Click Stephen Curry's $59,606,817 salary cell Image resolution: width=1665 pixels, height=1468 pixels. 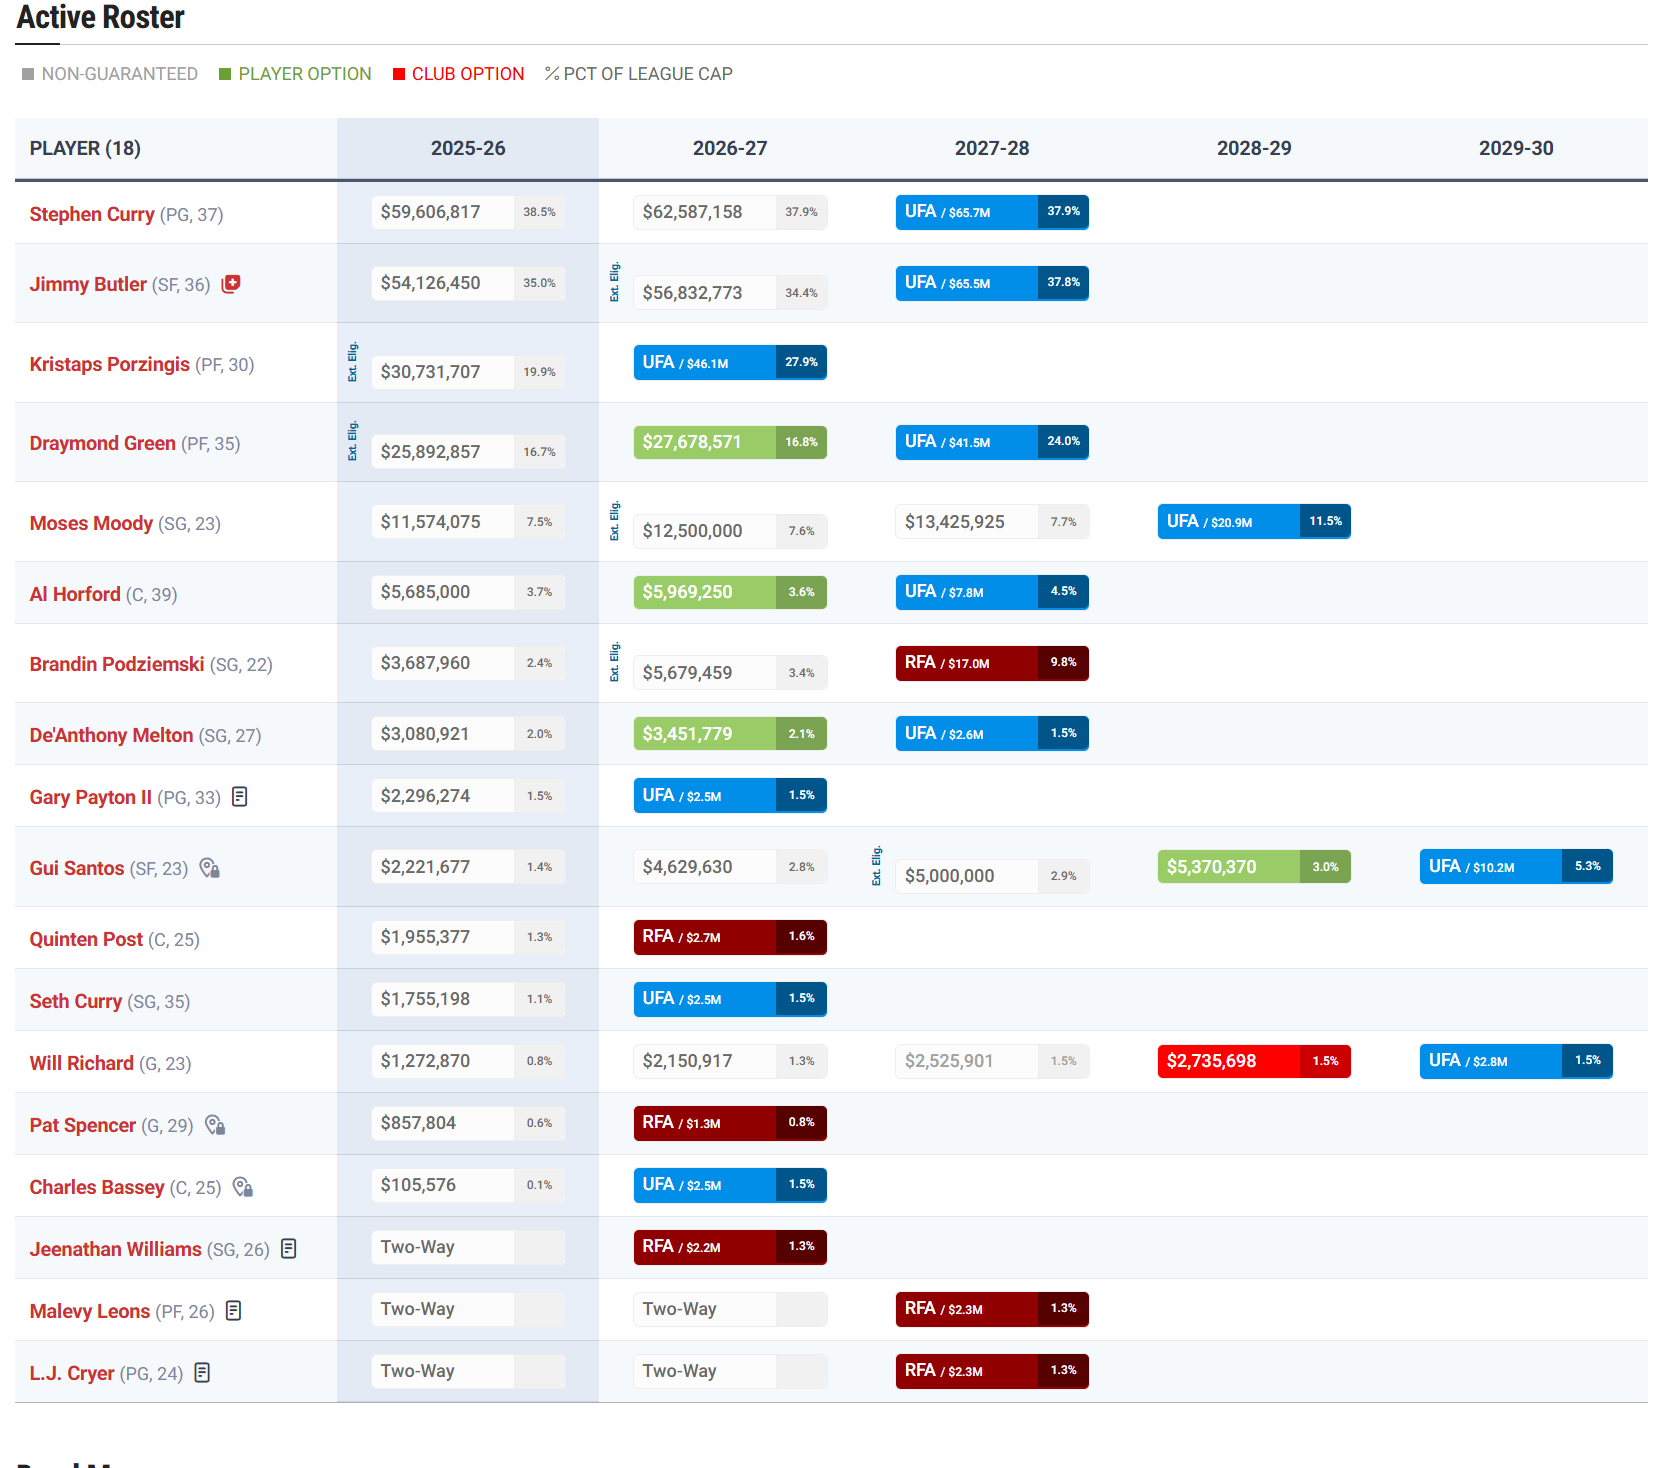coord(468,212)
